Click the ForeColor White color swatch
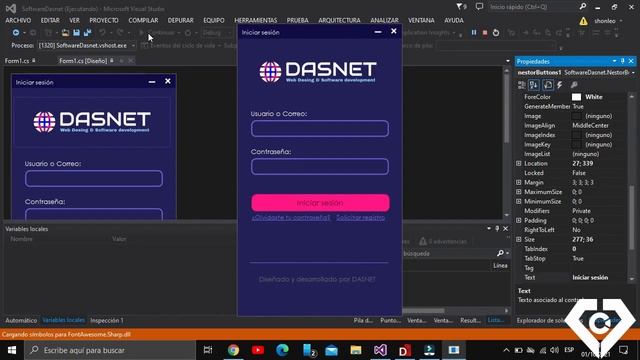Screen dimensions: 640x360 click(x=576, y=97)
